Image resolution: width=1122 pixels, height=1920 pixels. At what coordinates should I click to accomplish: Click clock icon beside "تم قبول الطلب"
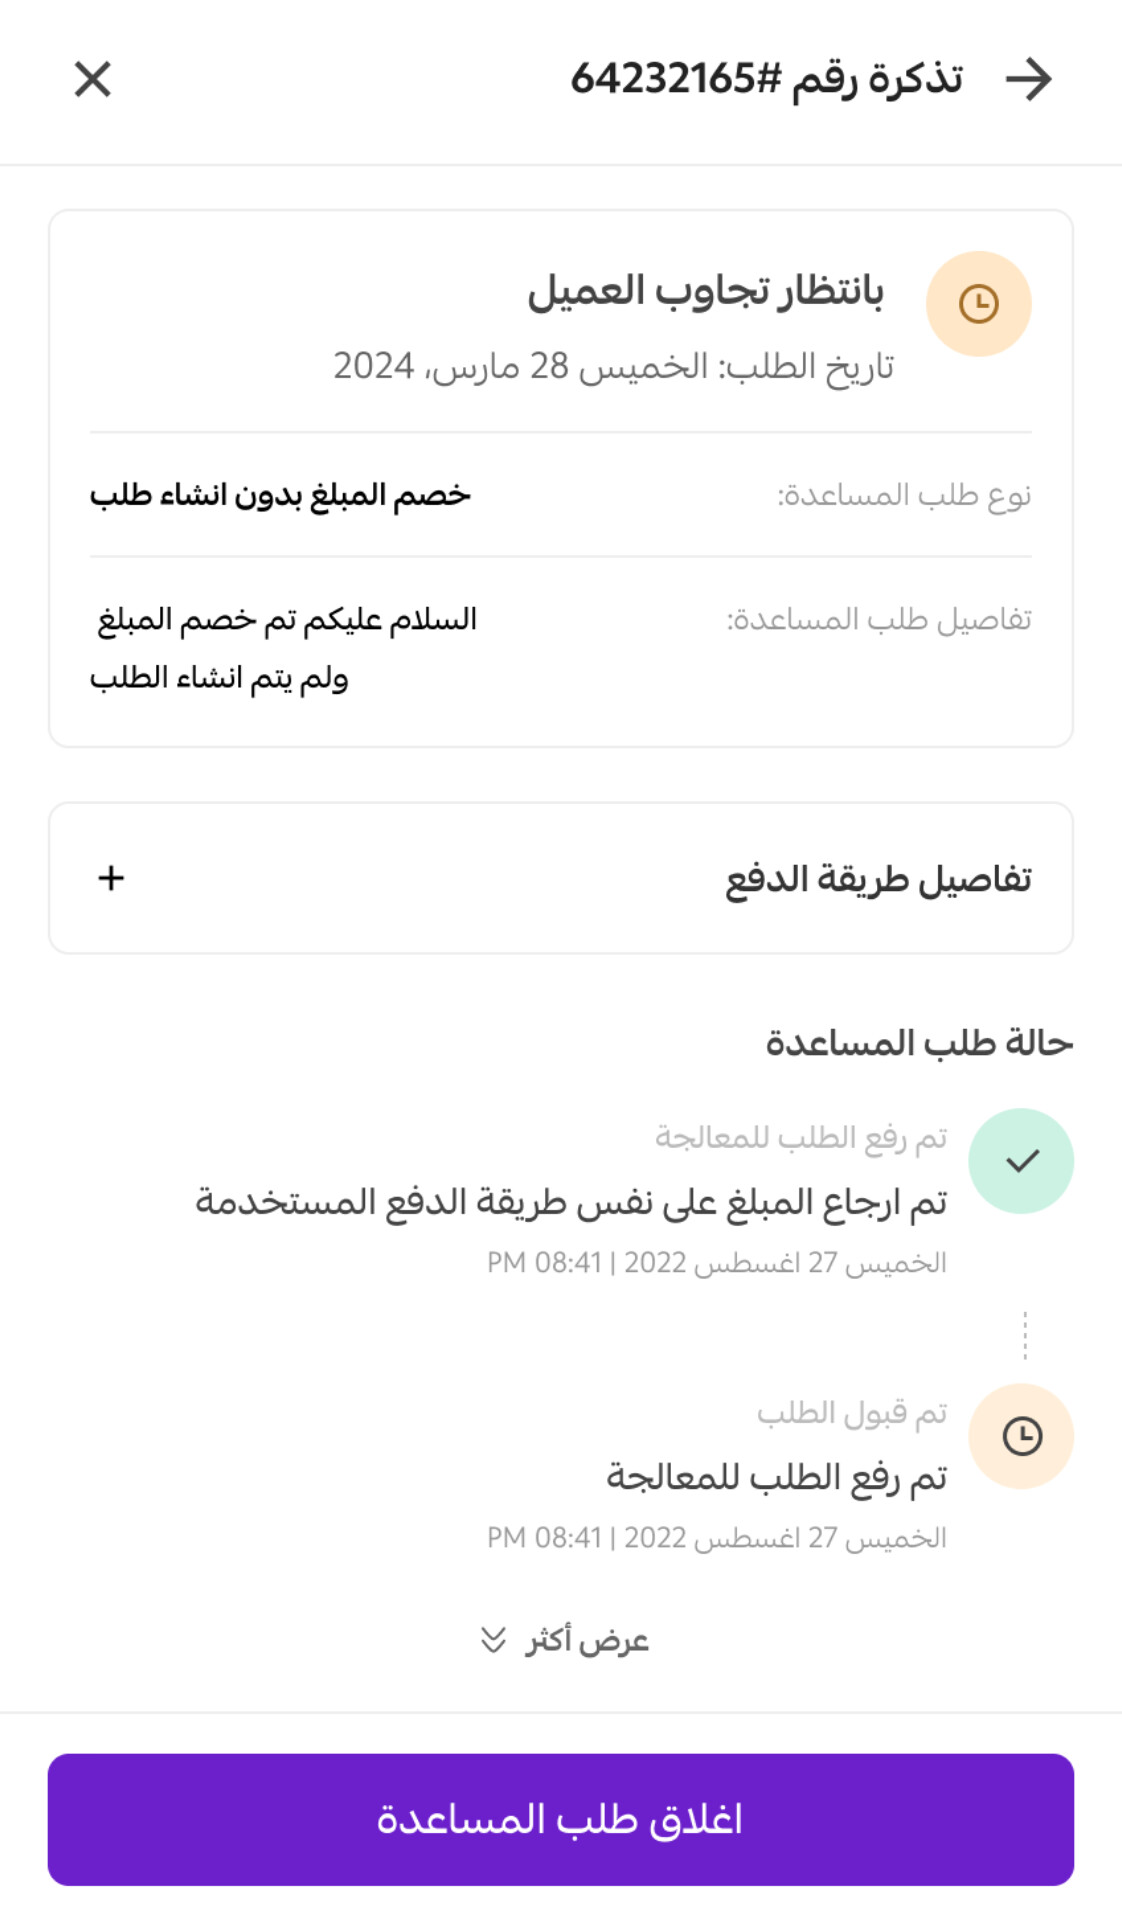(1021, 1437)
